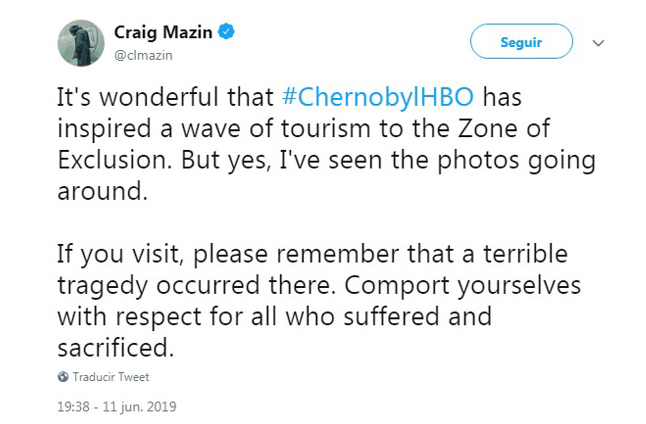Click the Traducir Tweet link

[x=111, y=377]
